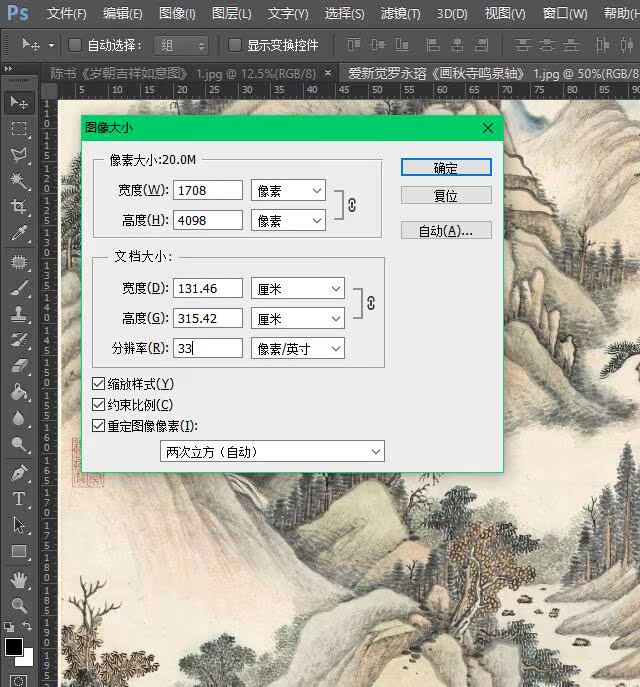Uncheck 重定图像像素 option
This screenshot has height=687, width=640.
click(x=99, y=425)
